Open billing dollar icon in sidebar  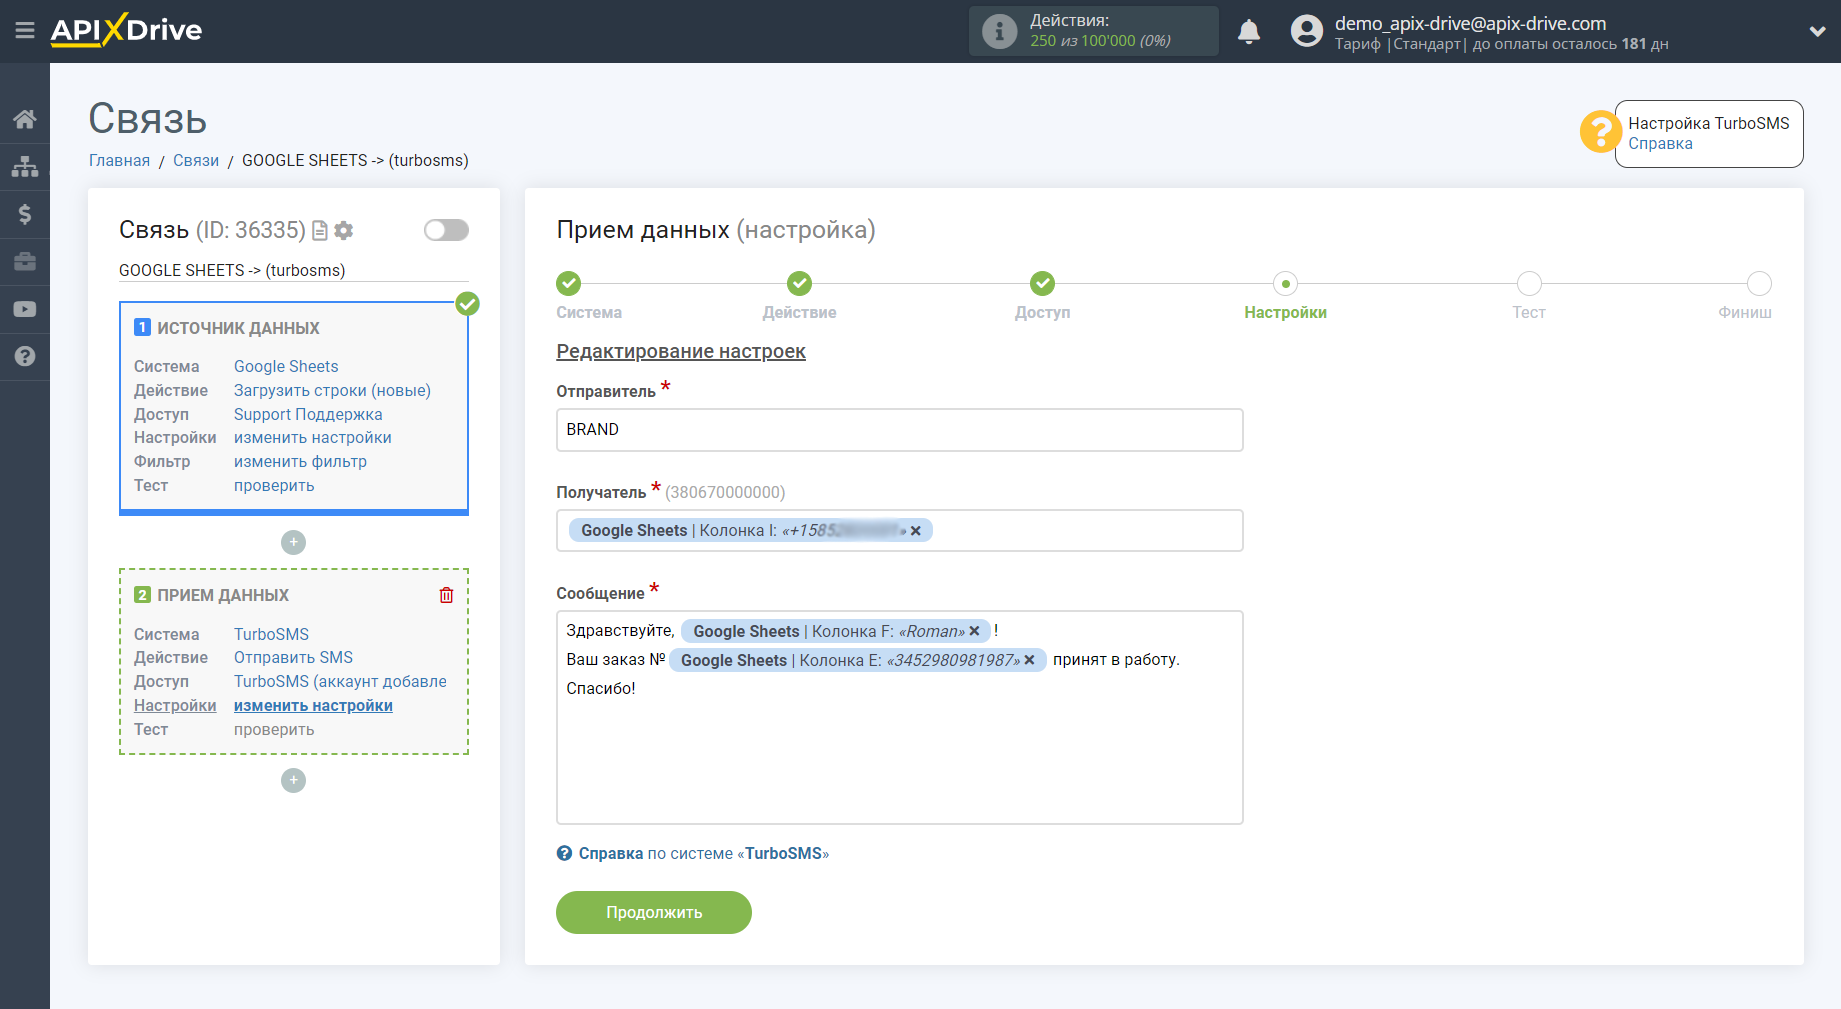[25, 214]
